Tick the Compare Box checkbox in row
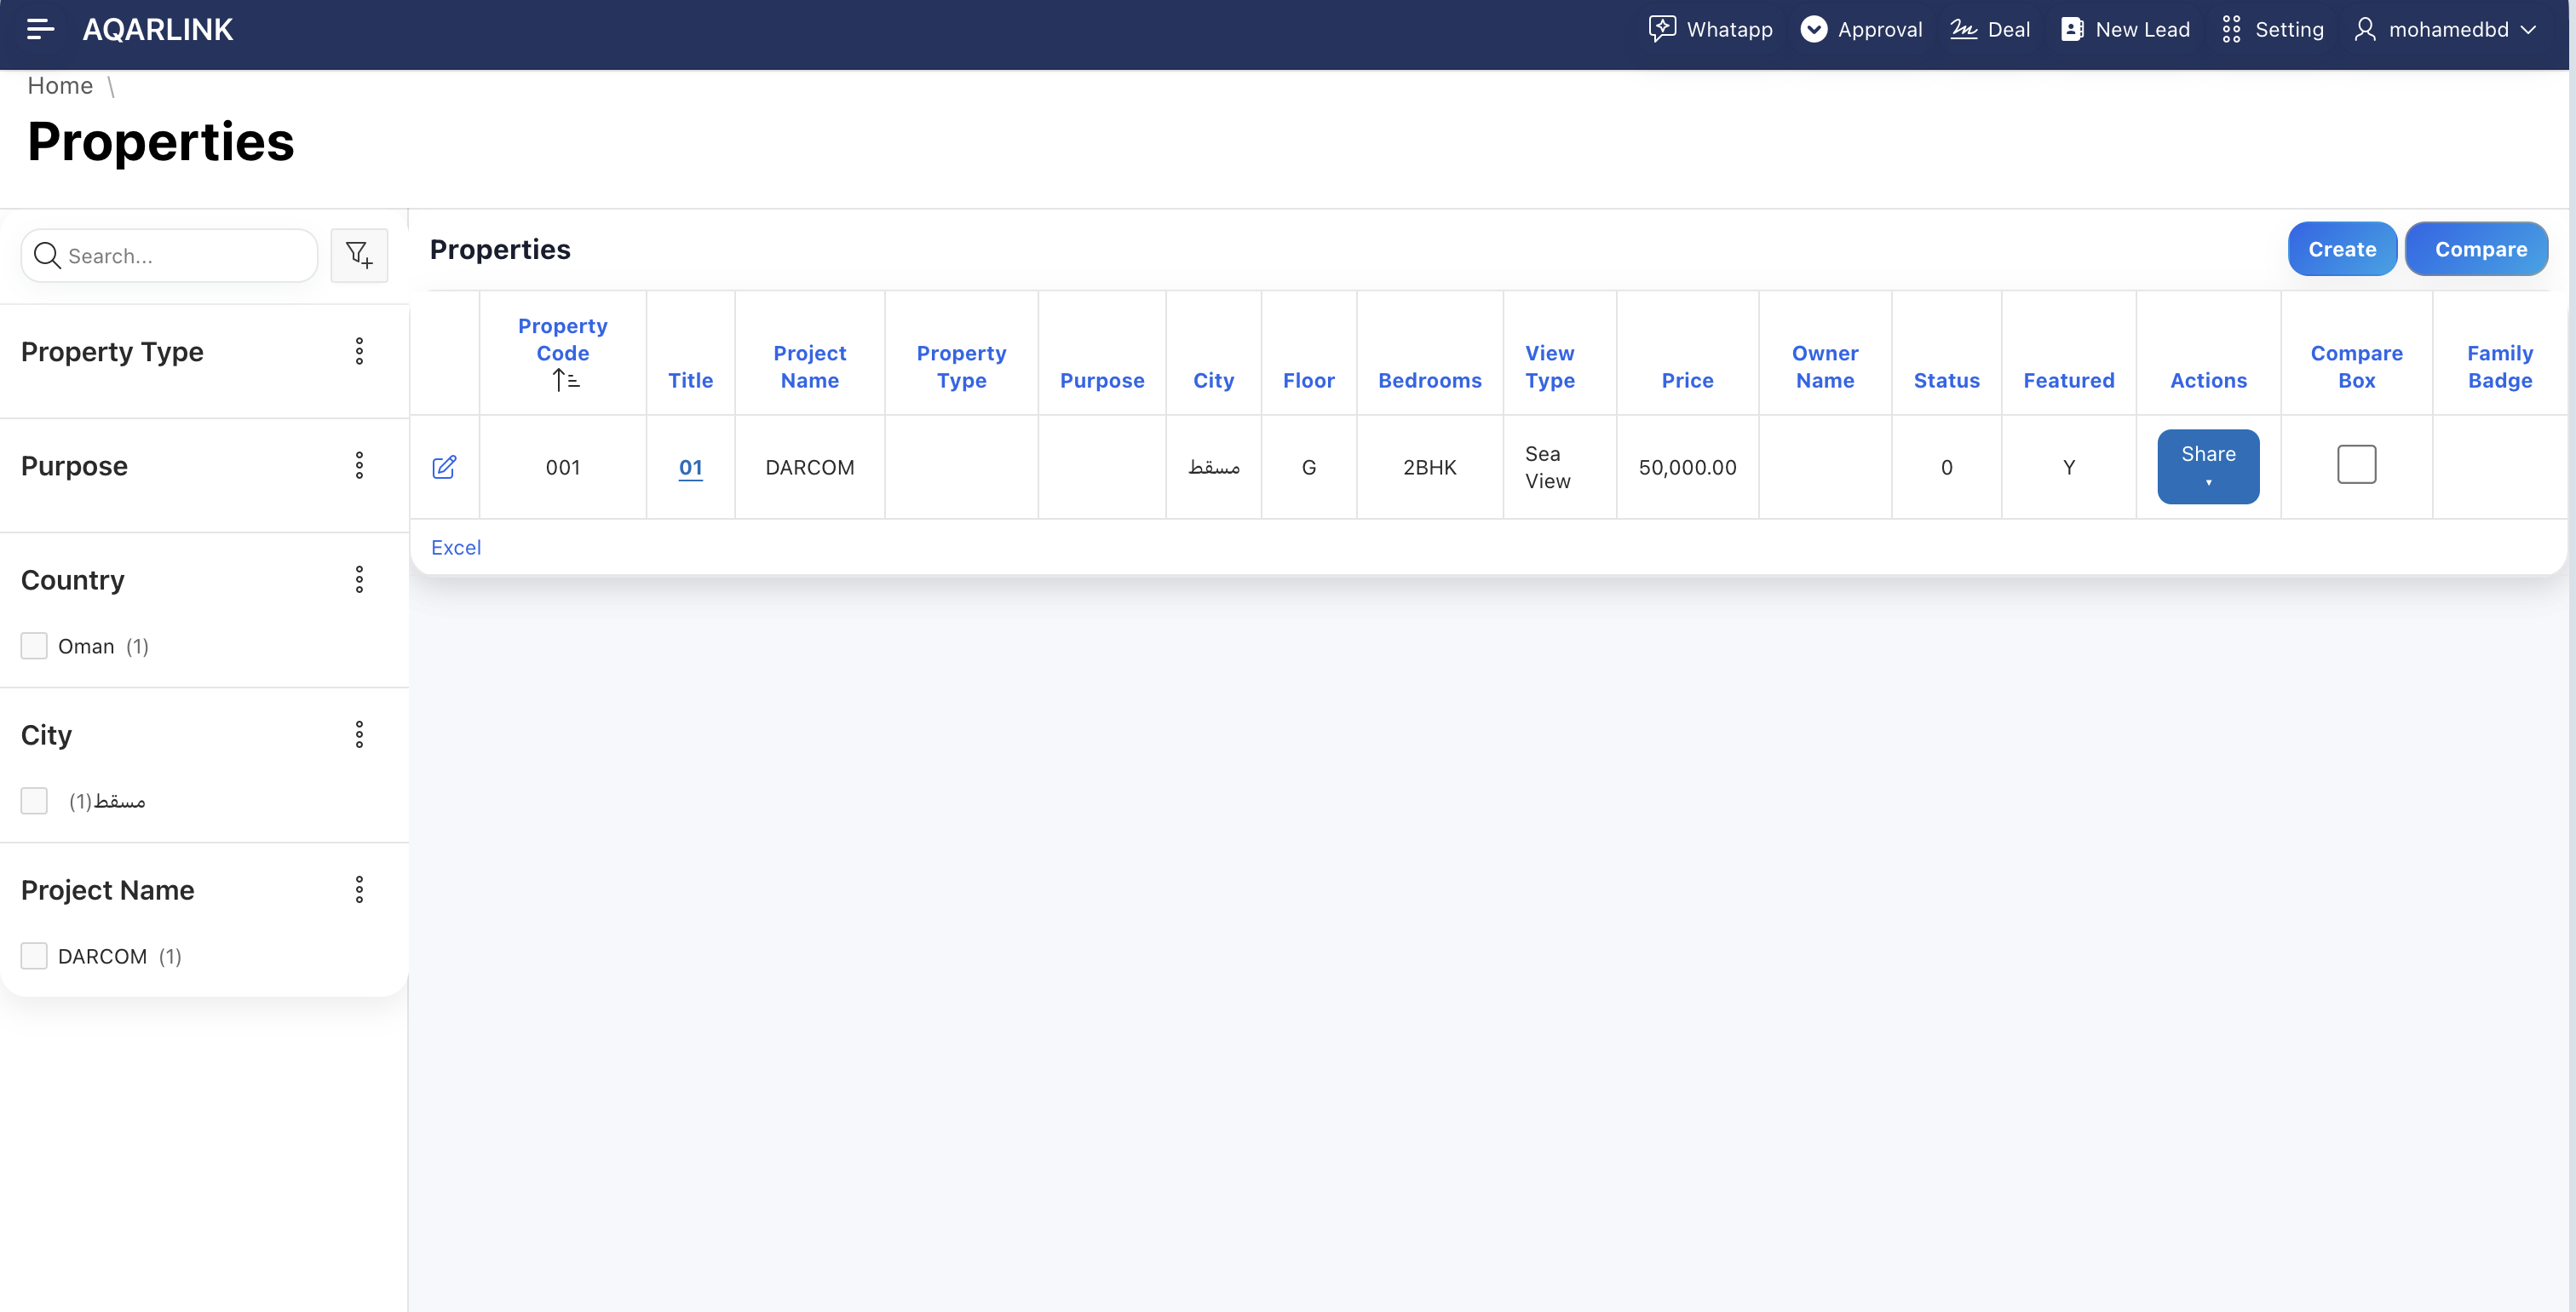The width and height of the screenshot is (2576, 1312). [x=2356, y=464]
